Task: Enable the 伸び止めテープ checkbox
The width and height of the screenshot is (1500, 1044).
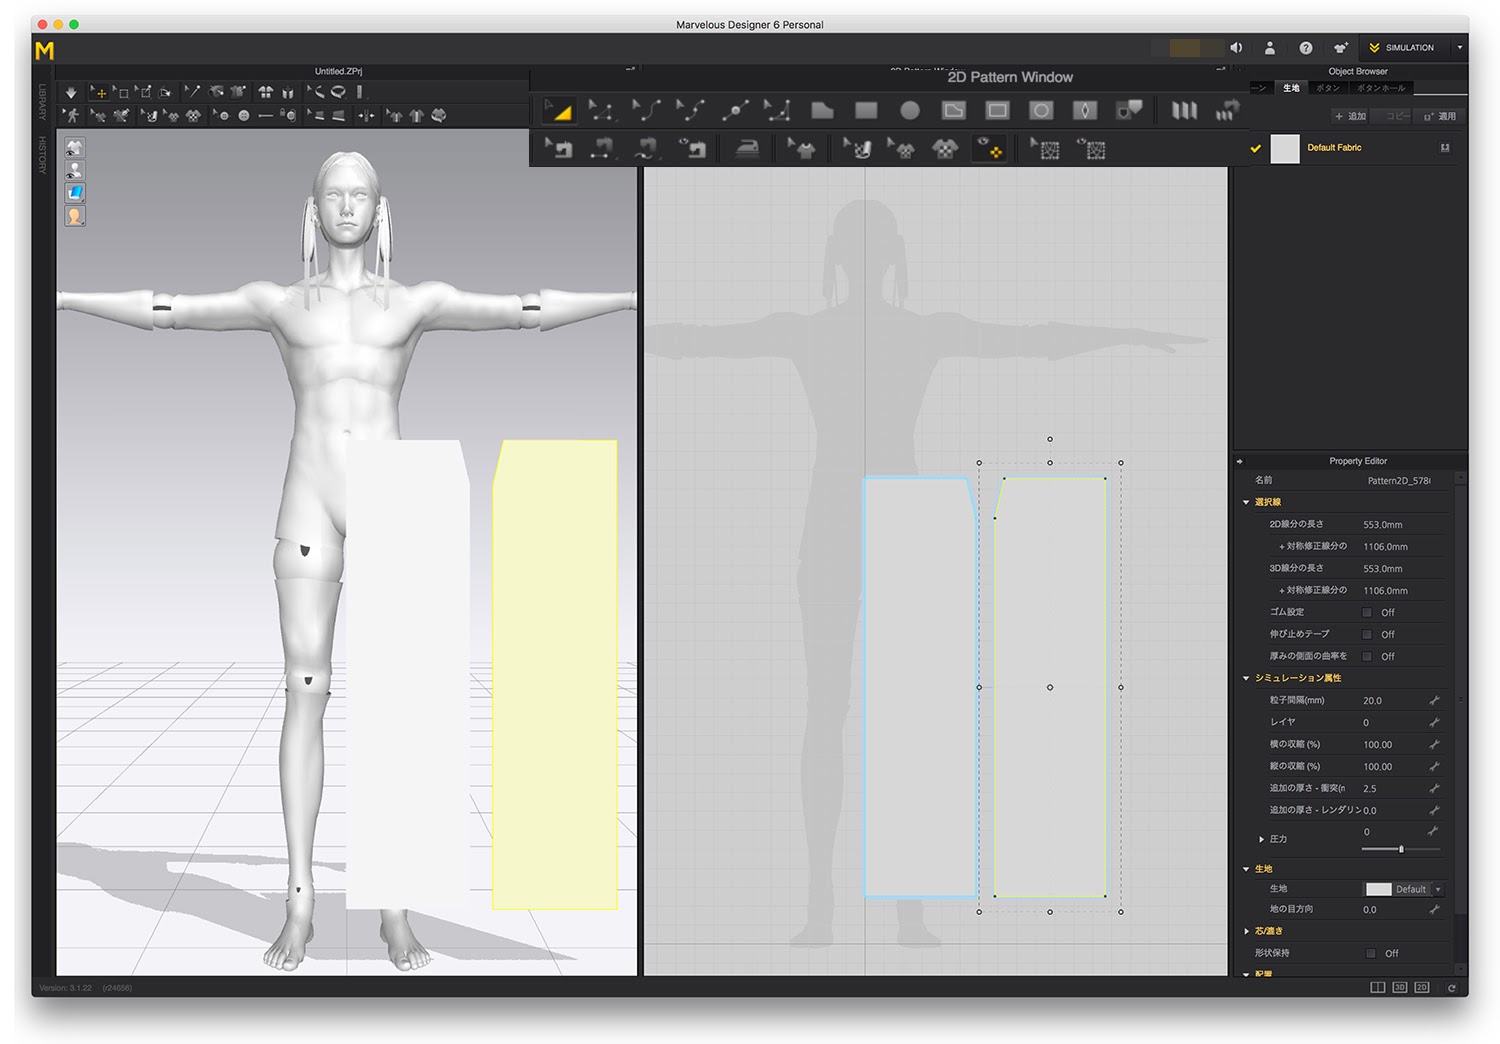Action: pyautogui.click(x=1367, y=634)
